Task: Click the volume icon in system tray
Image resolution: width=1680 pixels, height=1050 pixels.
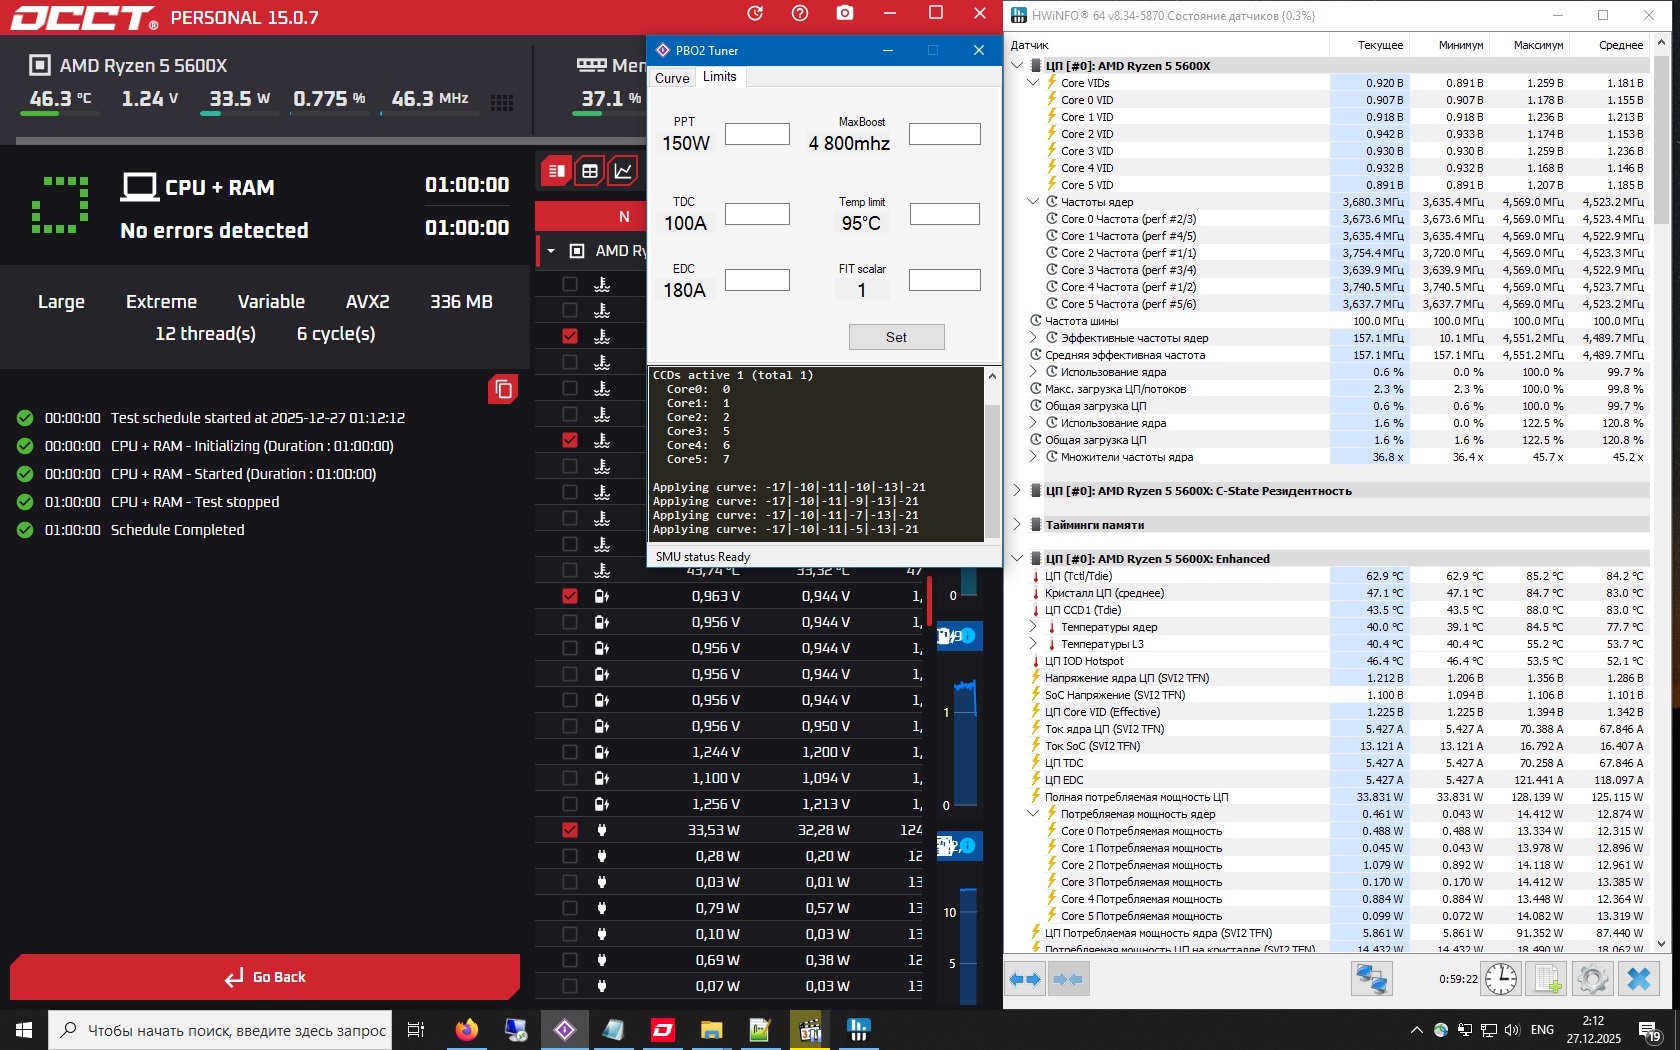Action: [1511, 1030]
